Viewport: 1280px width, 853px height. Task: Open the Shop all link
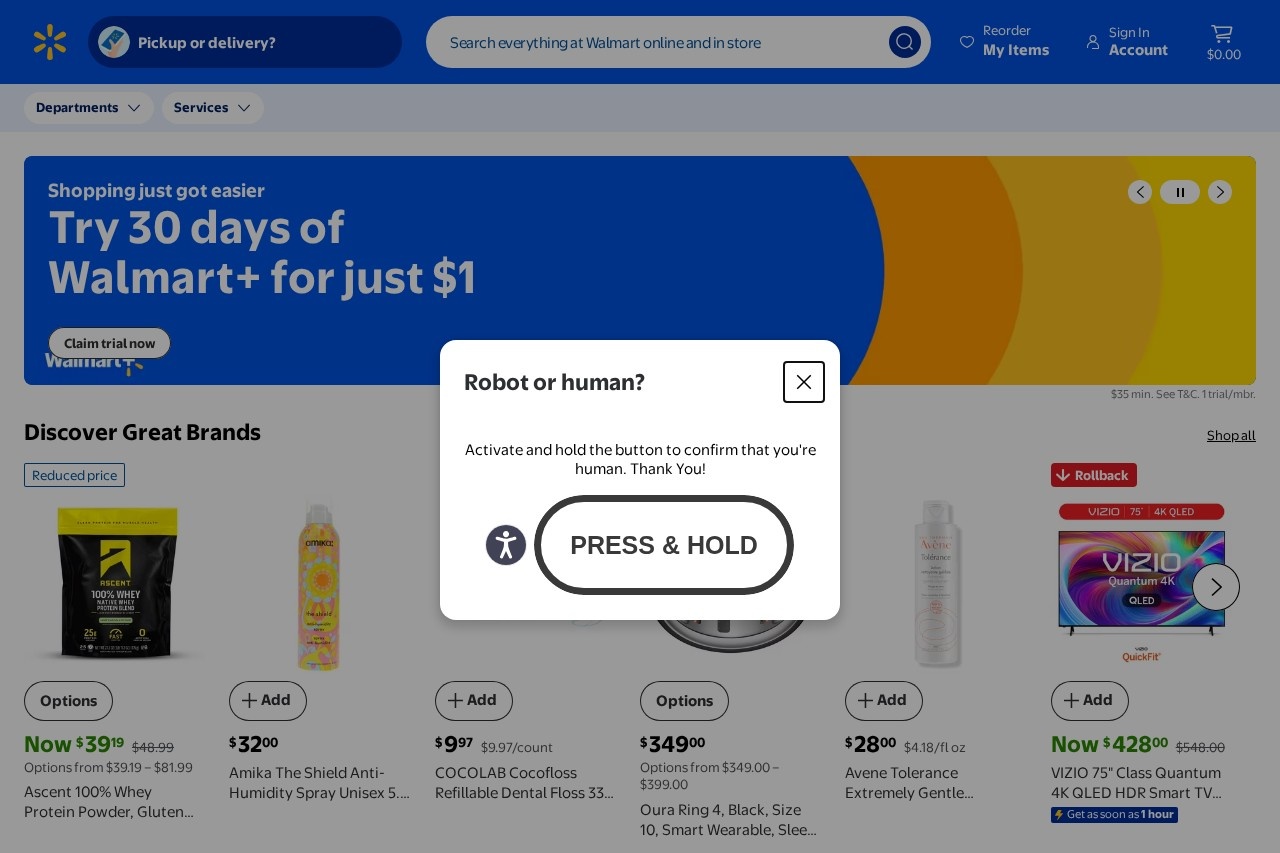click(1231, 435)
